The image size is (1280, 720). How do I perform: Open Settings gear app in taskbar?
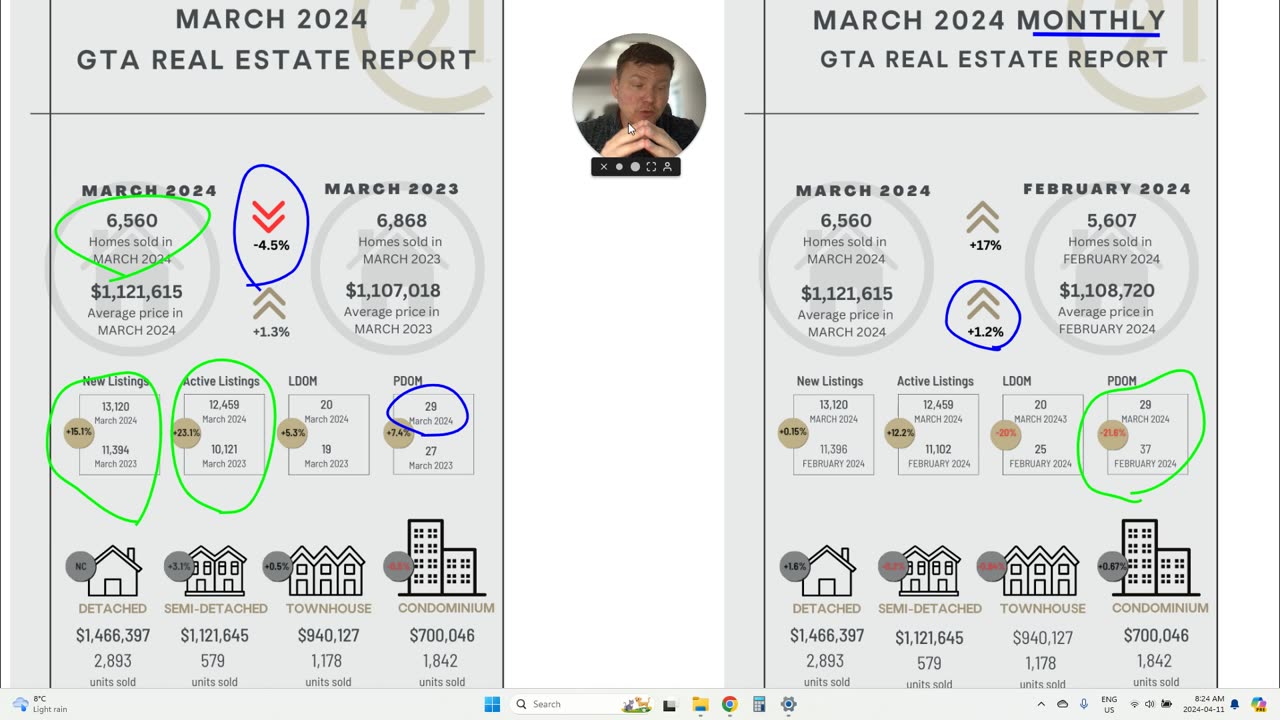click(789, 704)
